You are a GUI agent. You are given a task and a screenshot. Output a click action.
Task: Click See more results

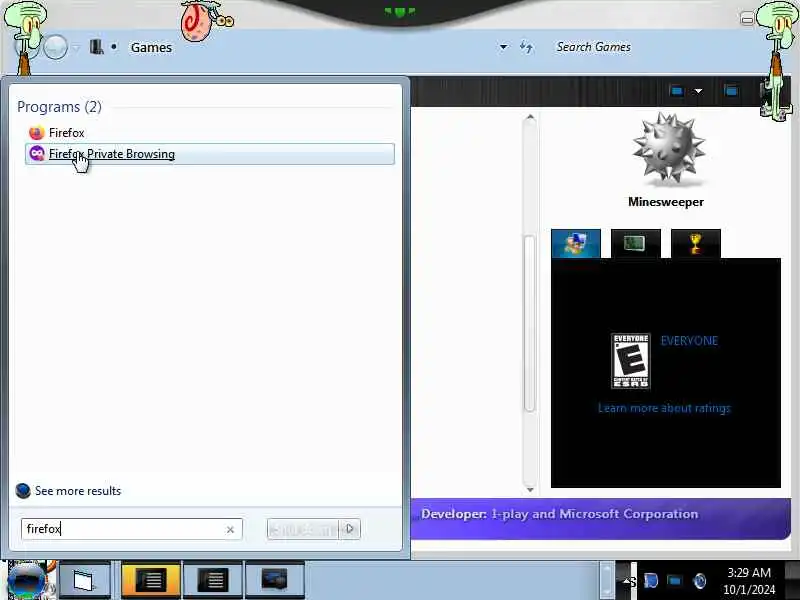[x=78, y=491]
